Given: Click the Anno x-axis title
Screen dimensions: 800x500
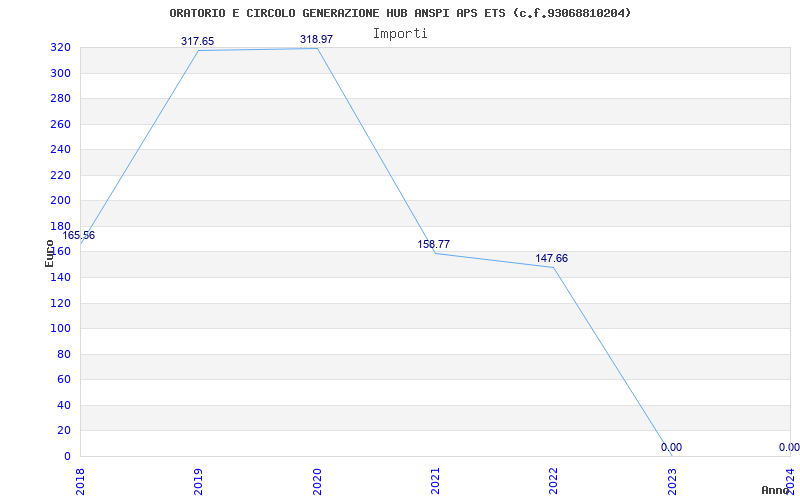Looking at the screenshot, I should (775, 490).
